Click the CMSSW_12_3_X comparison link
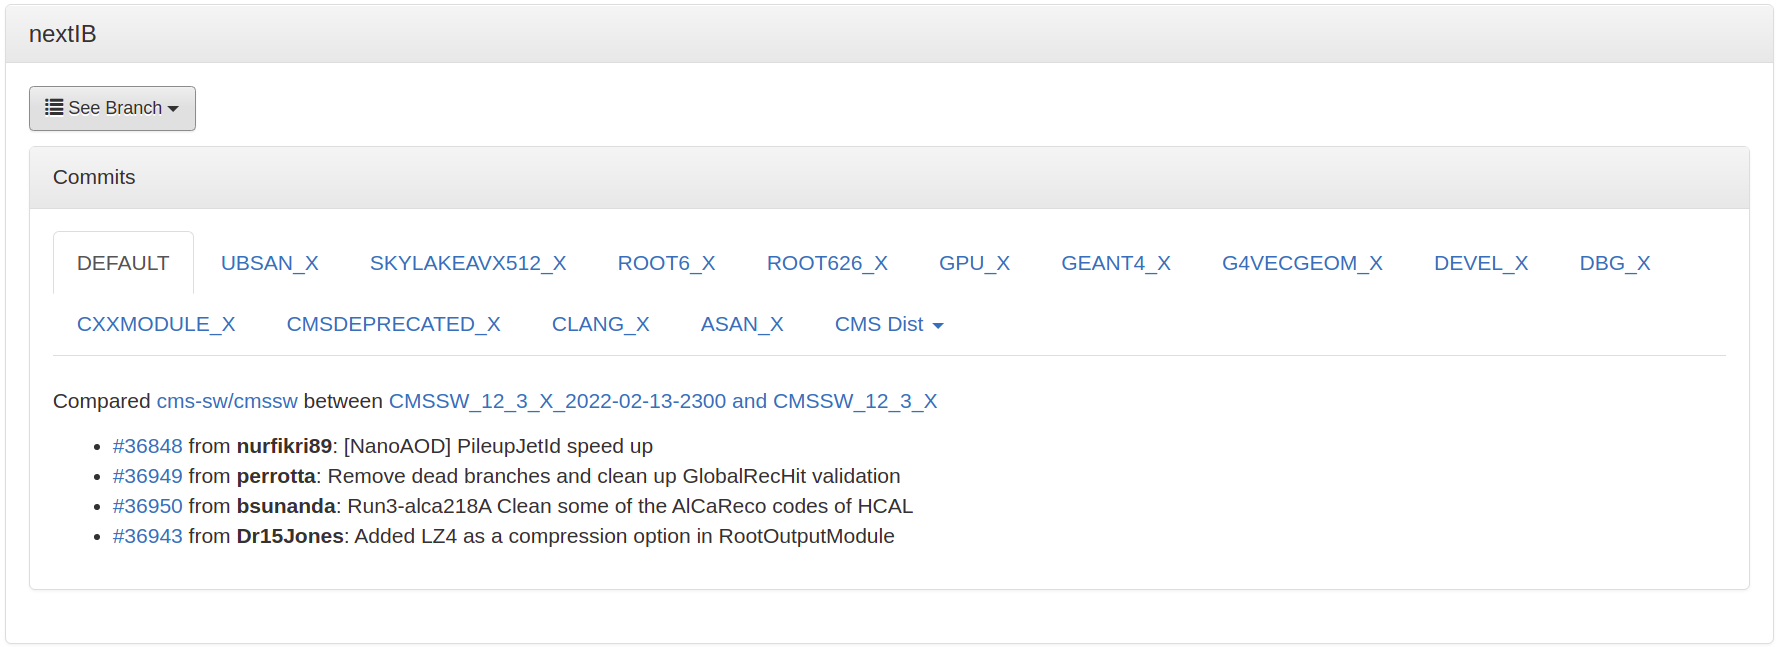The width and height of the screenshot is (1778, 647). [x=662, y=401]
